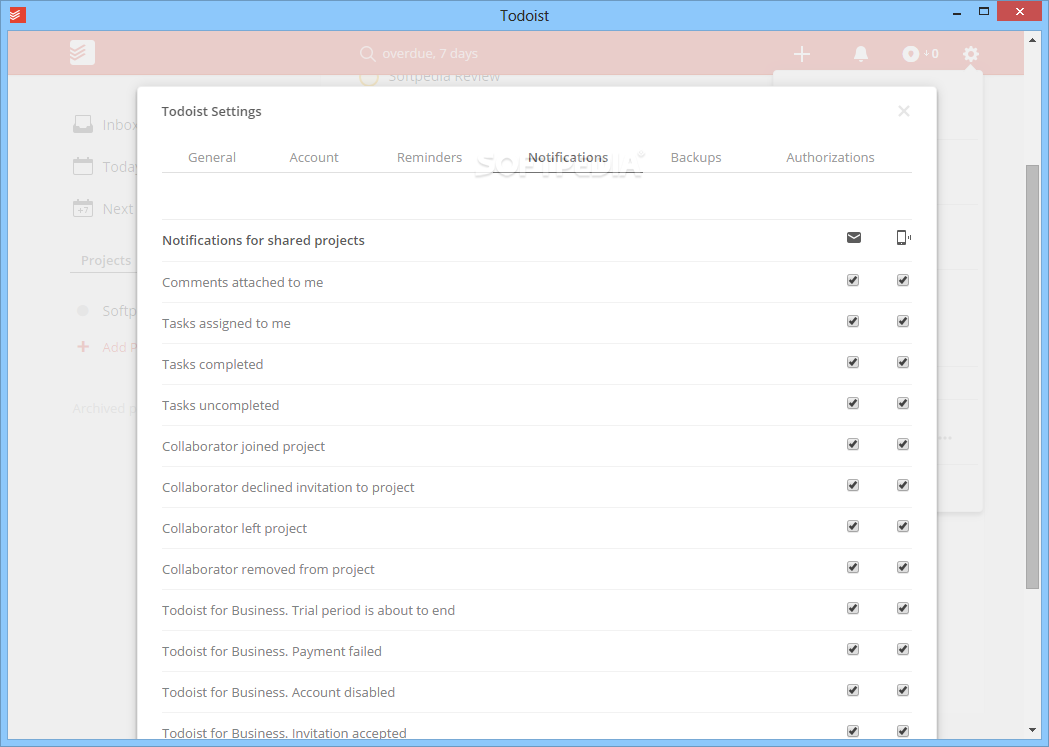Toggle email for Invitation accepted
1049x747 pixels.
[x=853, y=731]
